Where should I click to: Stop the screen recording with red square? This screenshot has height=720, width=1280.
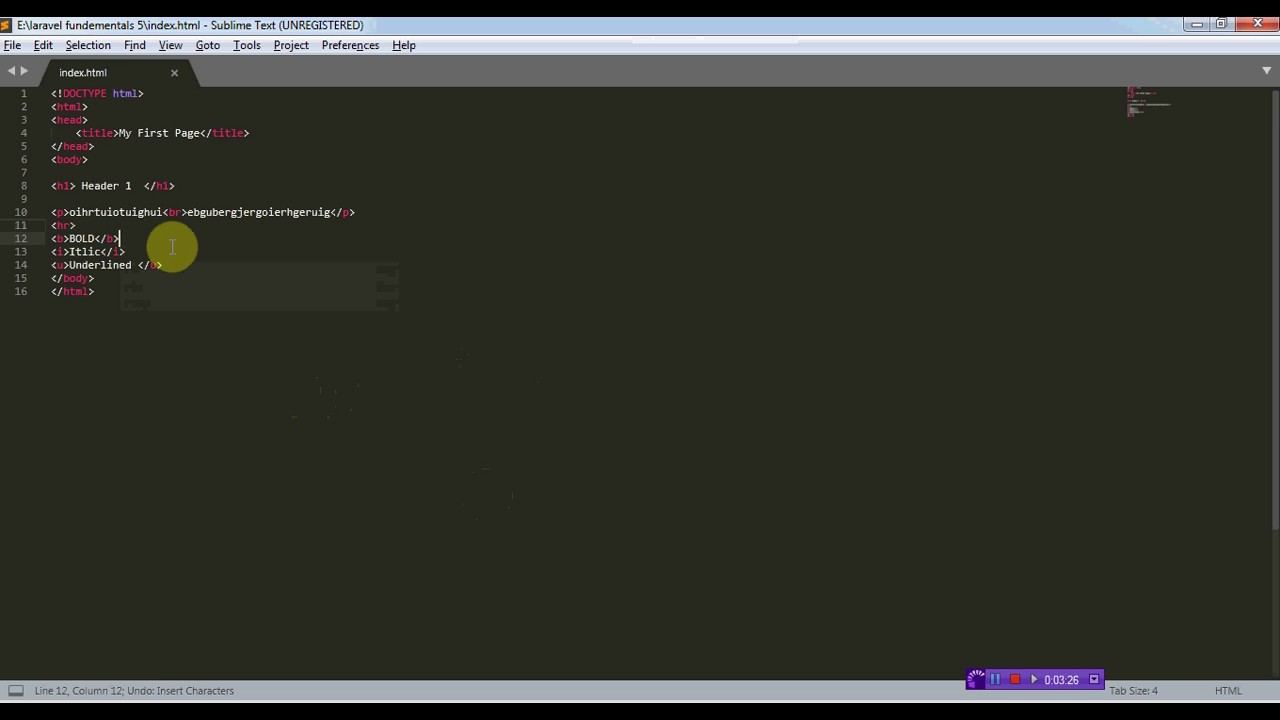click(1014, 680)
